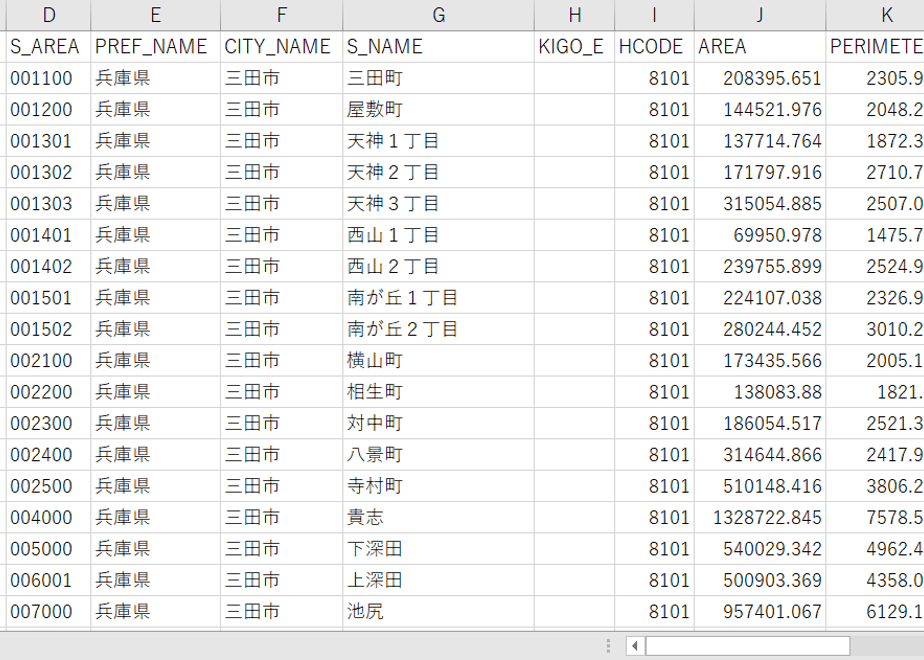This screenshot has height=660, width=924.
Task: Select the cell with area 1328722.845
Action: point(760,517)
